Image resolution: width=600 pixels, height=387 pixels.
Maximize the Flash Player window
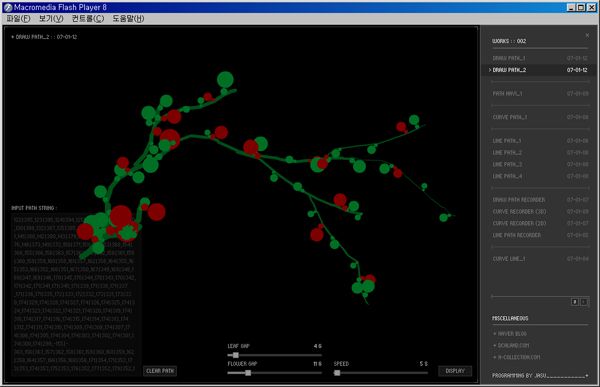(580, 7)
